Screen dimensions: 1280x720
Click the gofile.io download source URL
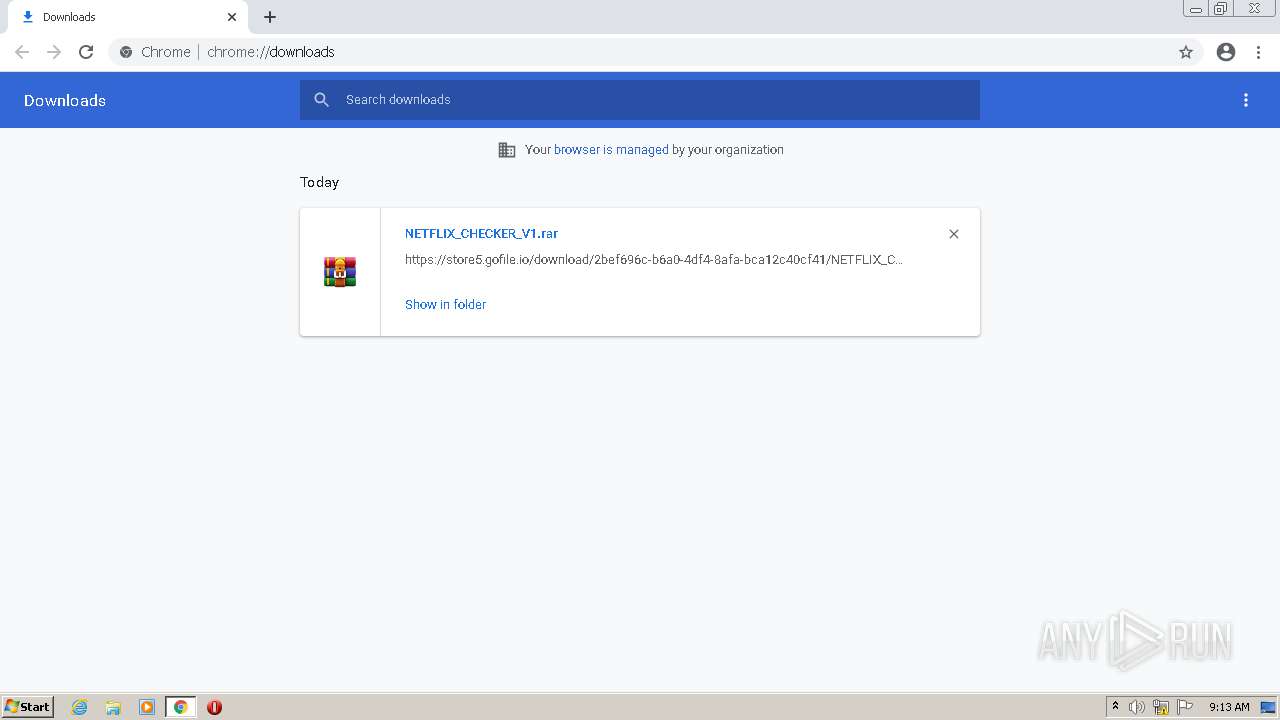pos(654,259)
